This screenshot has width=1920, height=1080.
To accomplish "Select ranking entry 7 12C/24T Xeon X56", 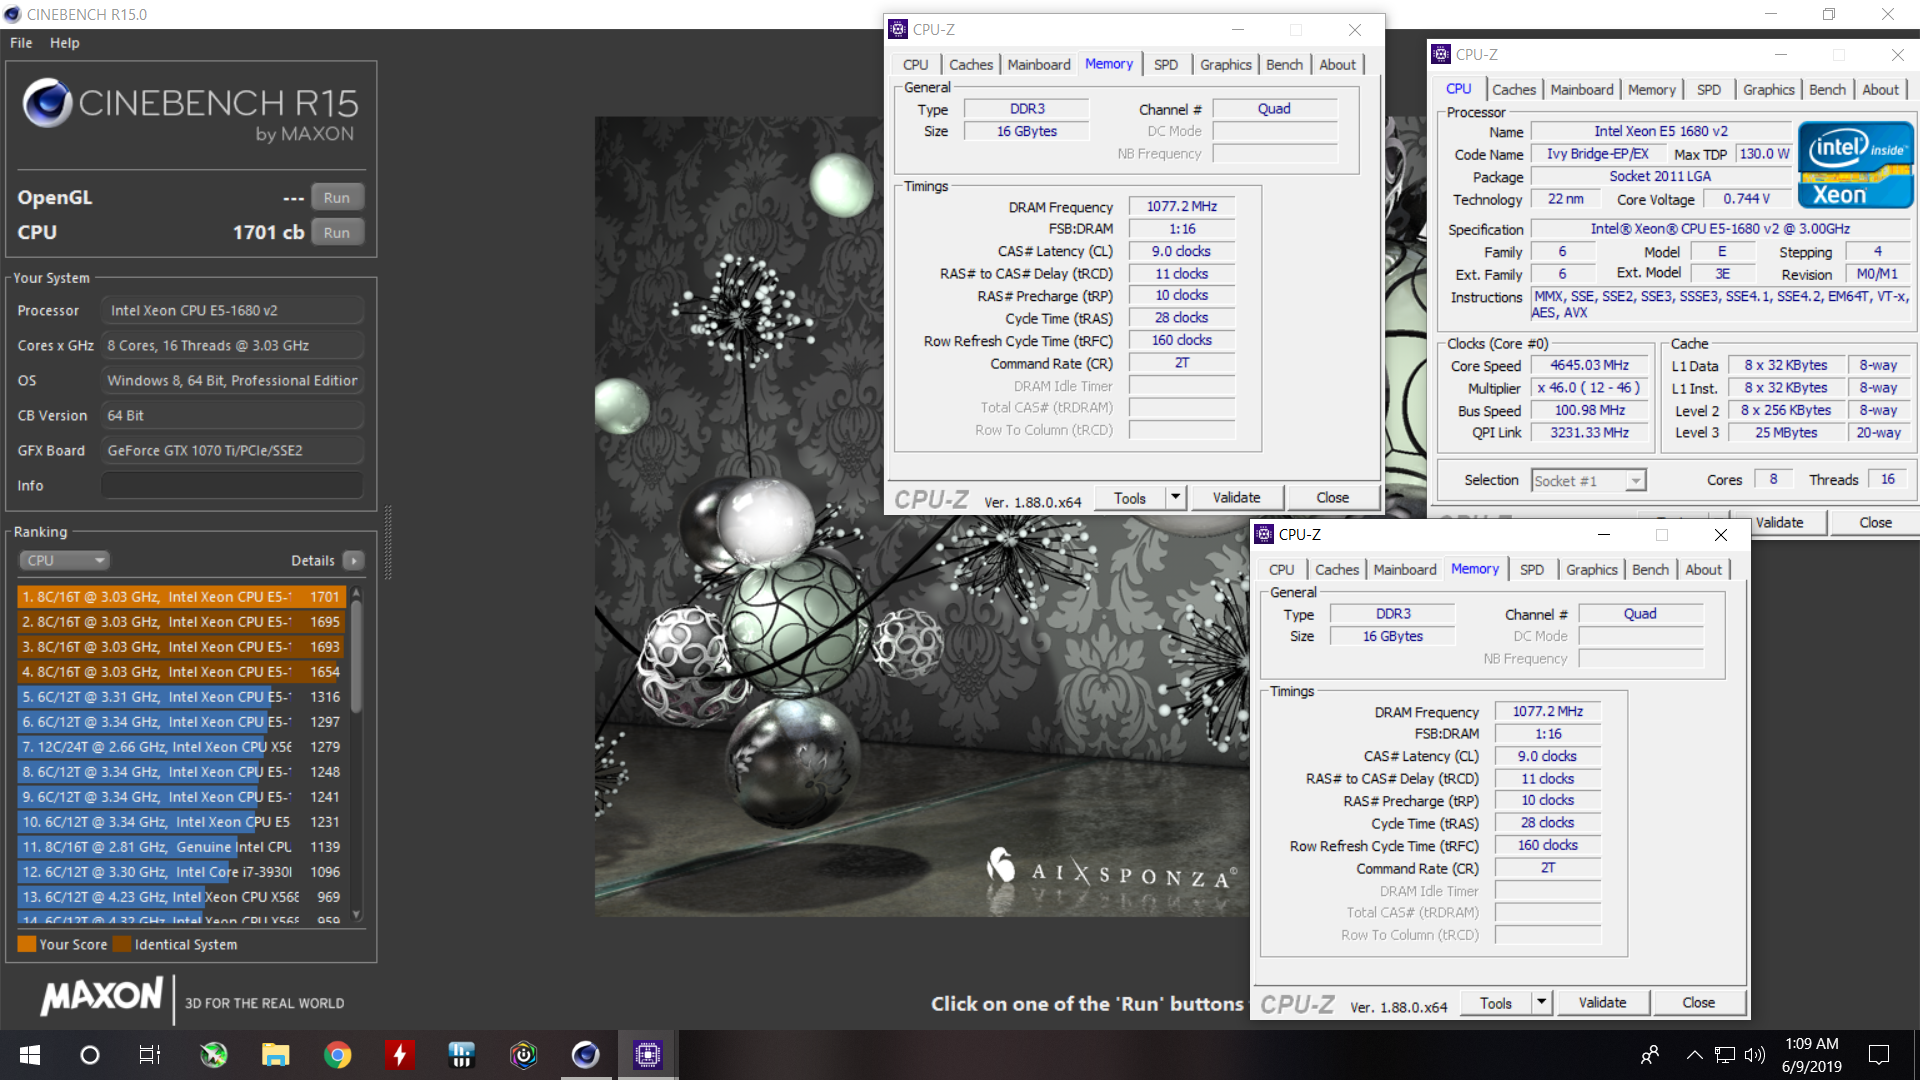I will click(181, 747).
